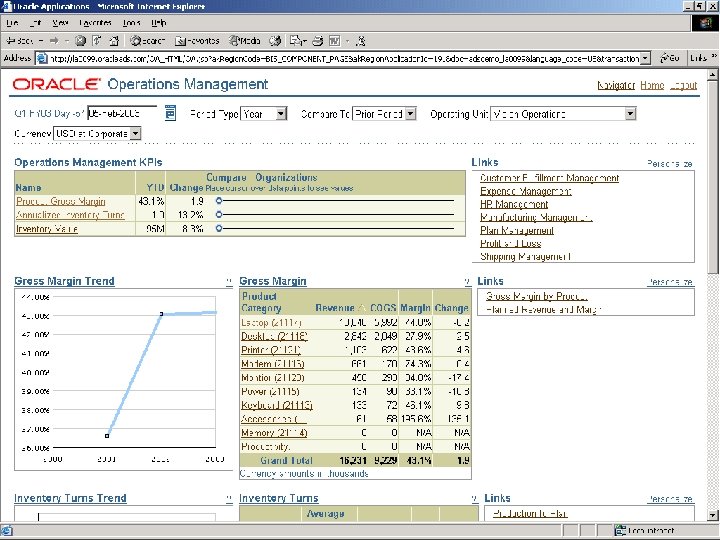
Task: Click the Navigator link
Action: [x=616, y=85]
